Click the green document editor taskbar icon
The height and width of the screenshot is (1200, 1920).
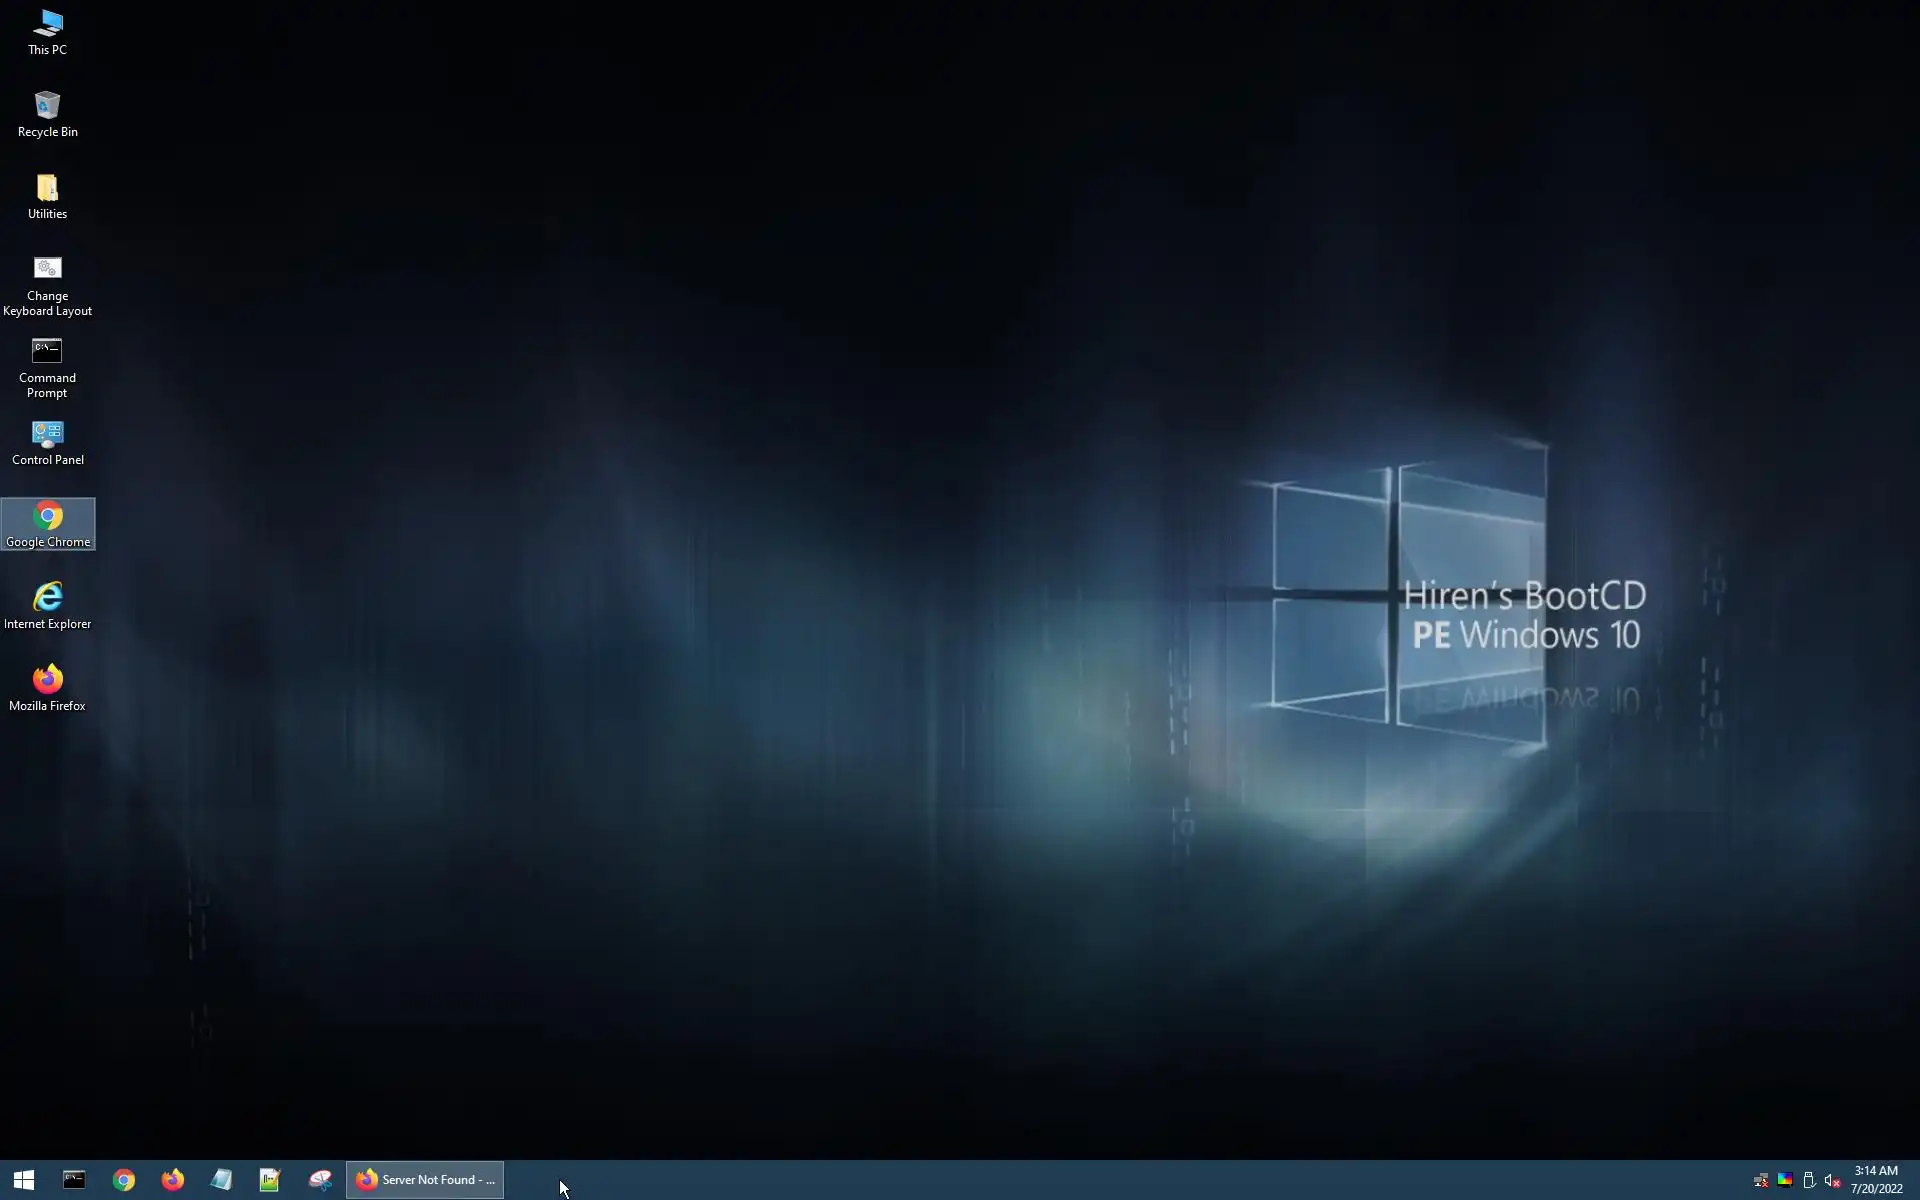pos(270,1180)
